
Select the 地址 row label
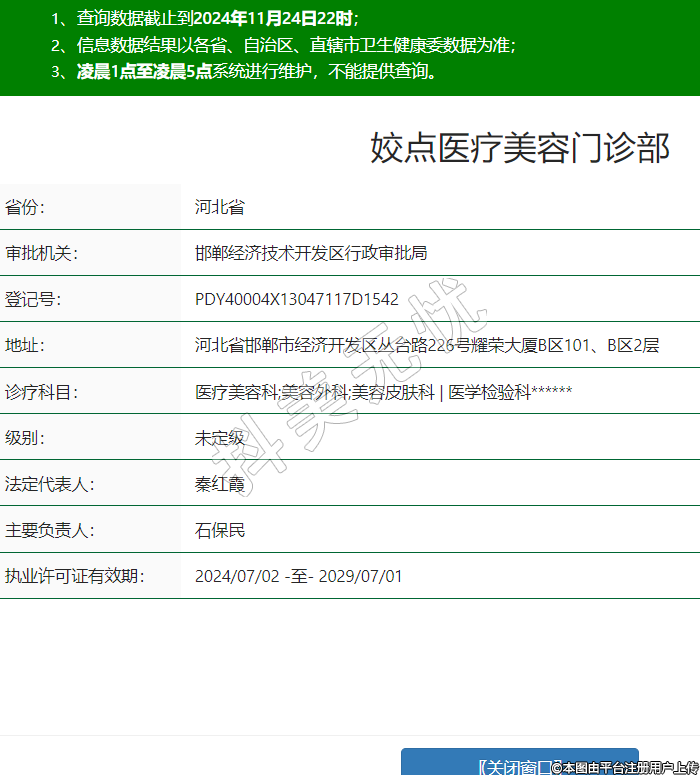click(26, 345)
